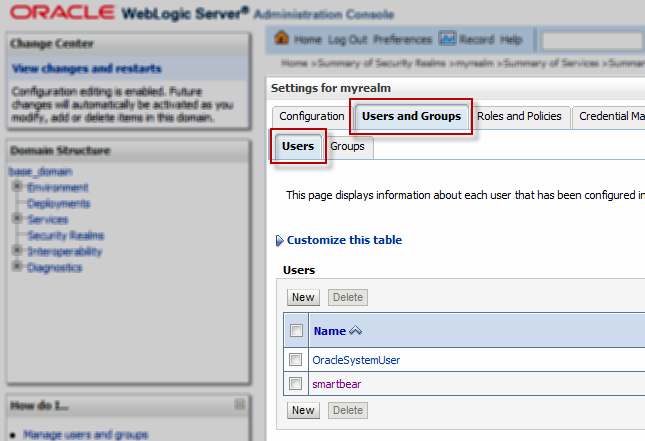The width and height of the screenshot is (645, 441).
Task: Click Home in the breadcrumb trail
Action: pos(295,63)
